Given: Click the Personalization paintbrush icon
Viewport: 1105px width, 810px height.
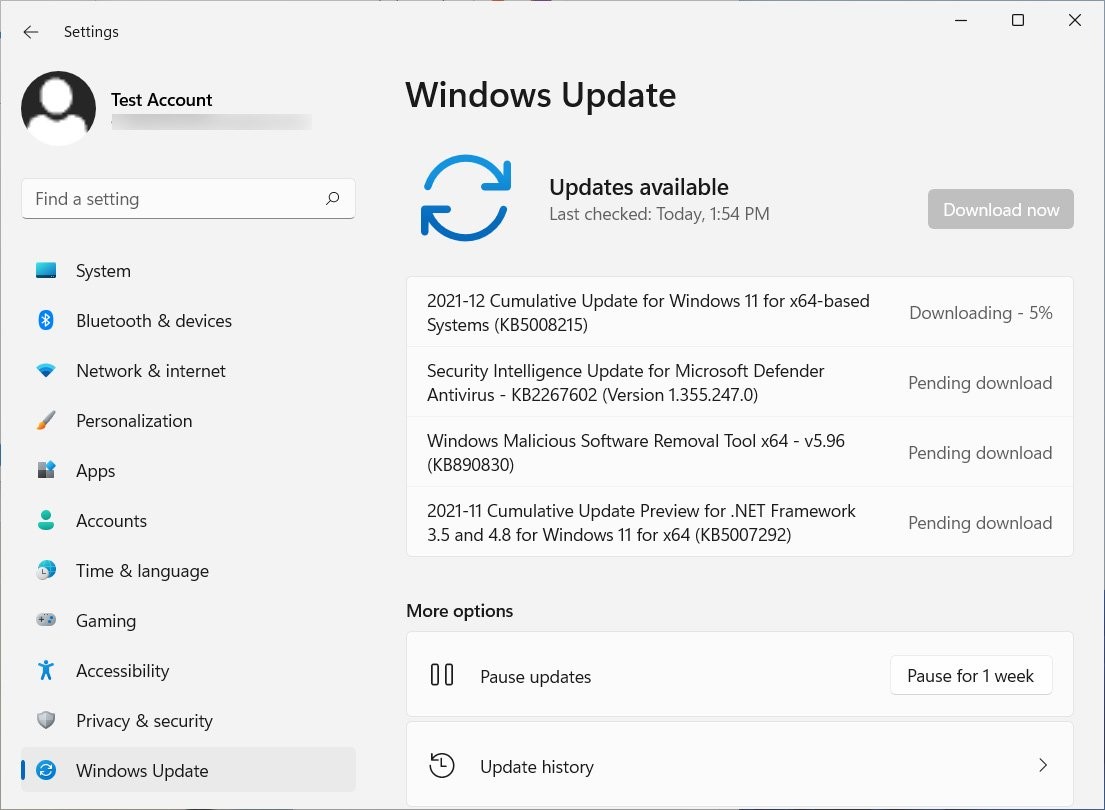Looking at the screenshot, I should click(x=46, y=421).
